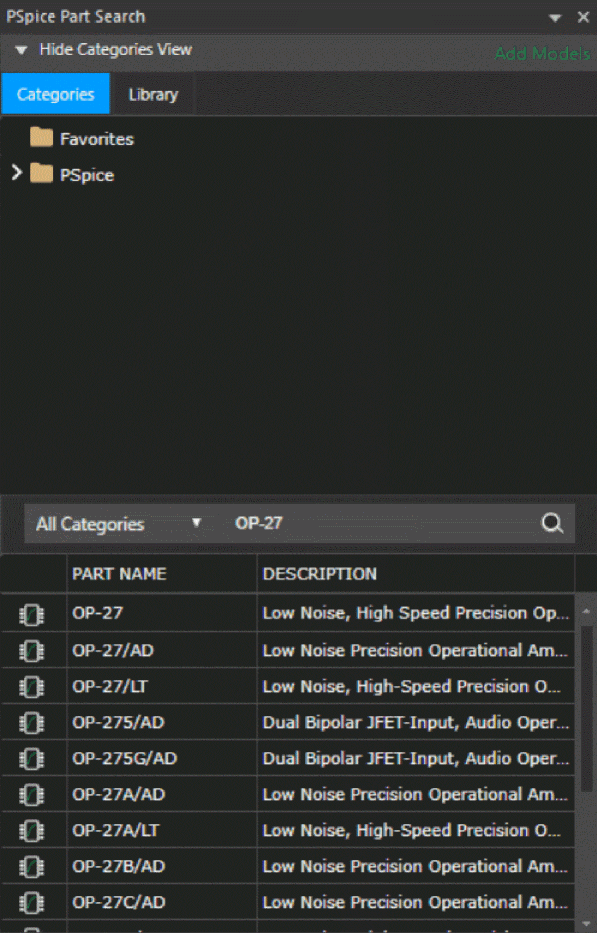Click the results list scrollbar thumb
Screen dimensions: 597x933
point(586,708)
